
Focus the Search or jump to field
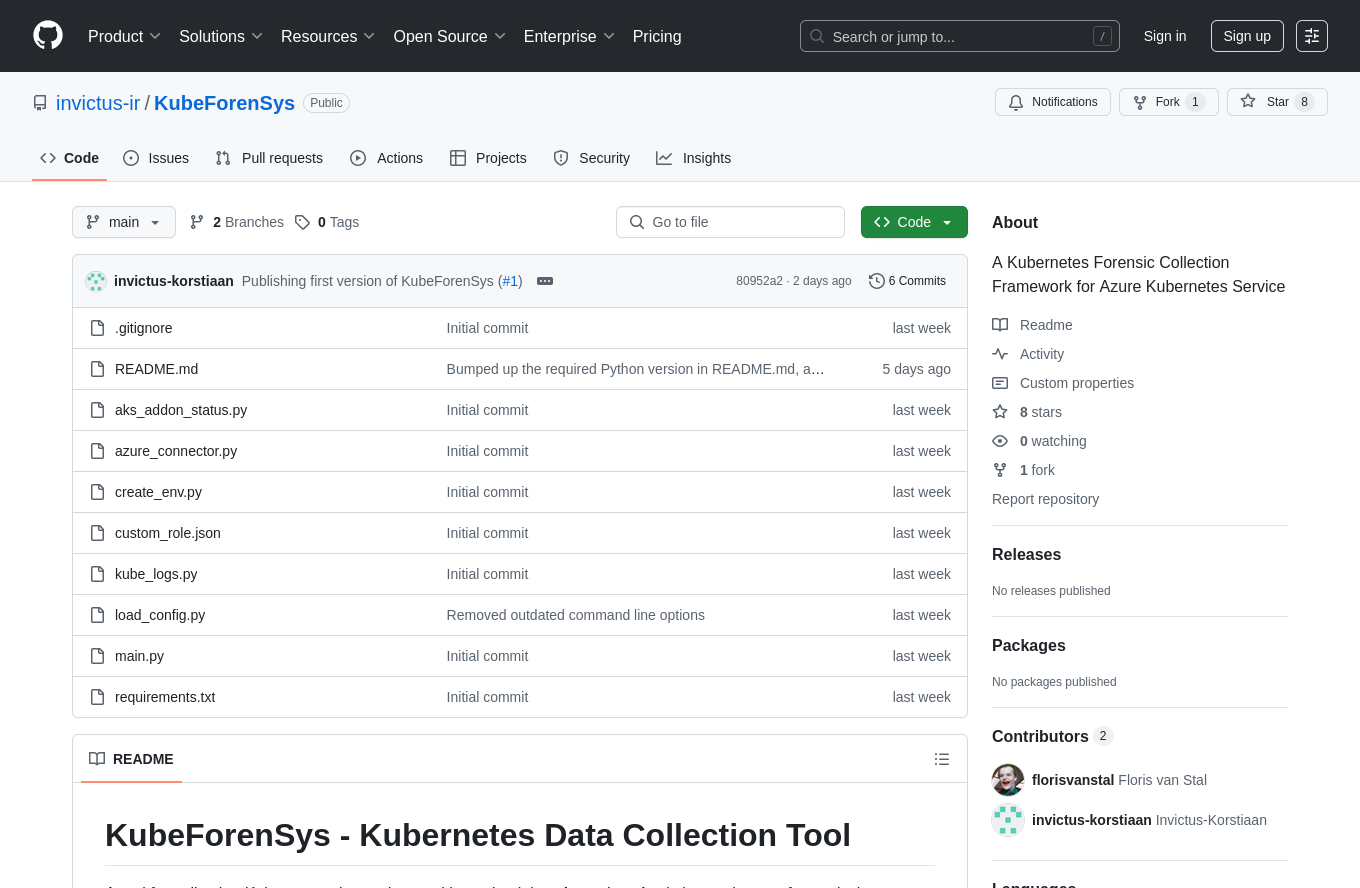pyautogui.click(x=960, y=36)
